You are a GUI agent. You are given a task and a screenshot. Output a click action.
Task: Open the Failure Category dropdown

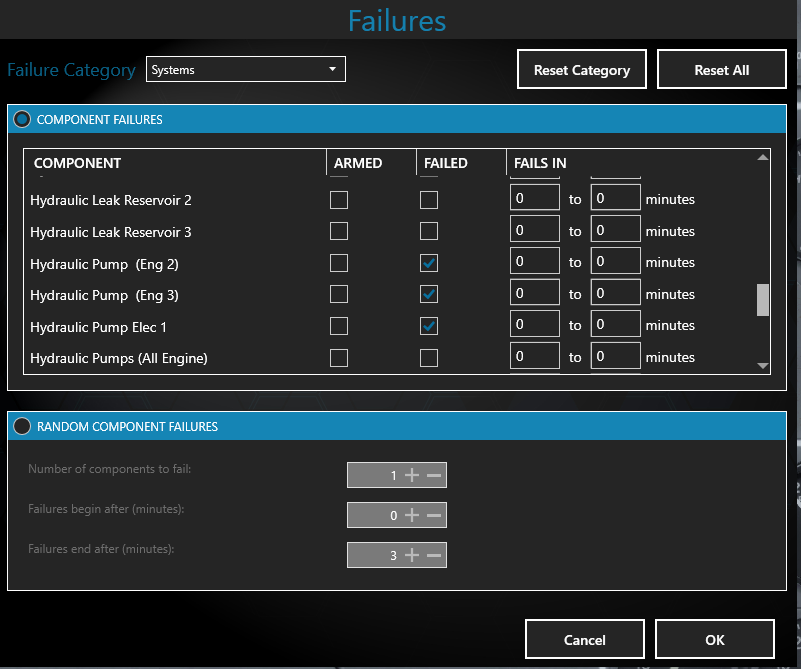pyautogui.click(x=245, y=69)
